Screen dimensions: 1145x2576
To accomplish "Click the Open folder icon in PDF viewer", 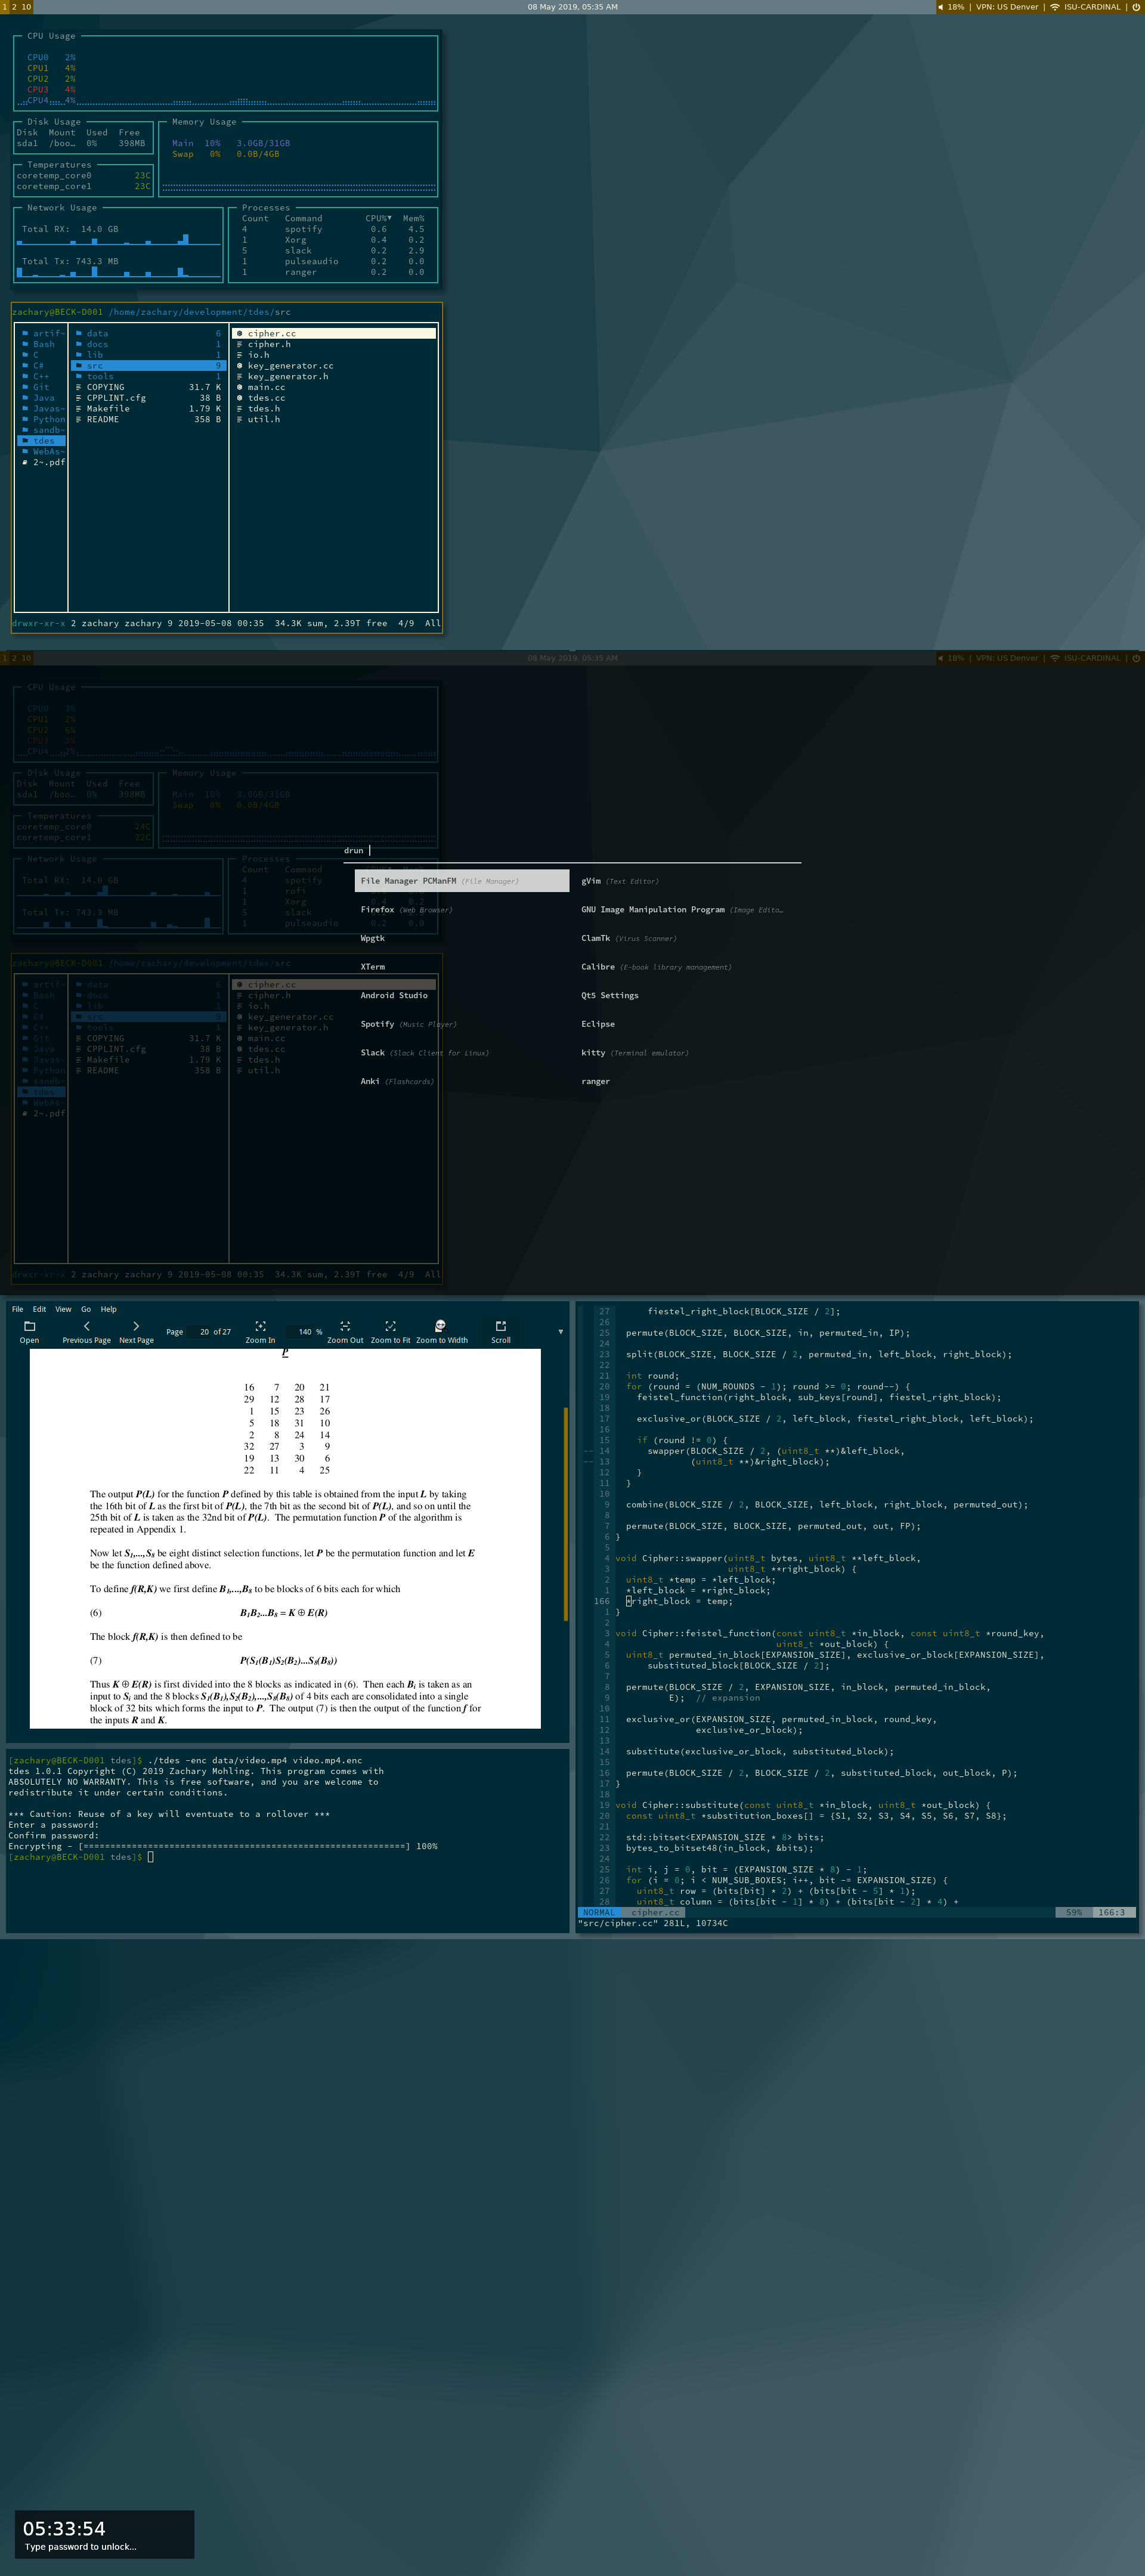I will pos(29,1326).
